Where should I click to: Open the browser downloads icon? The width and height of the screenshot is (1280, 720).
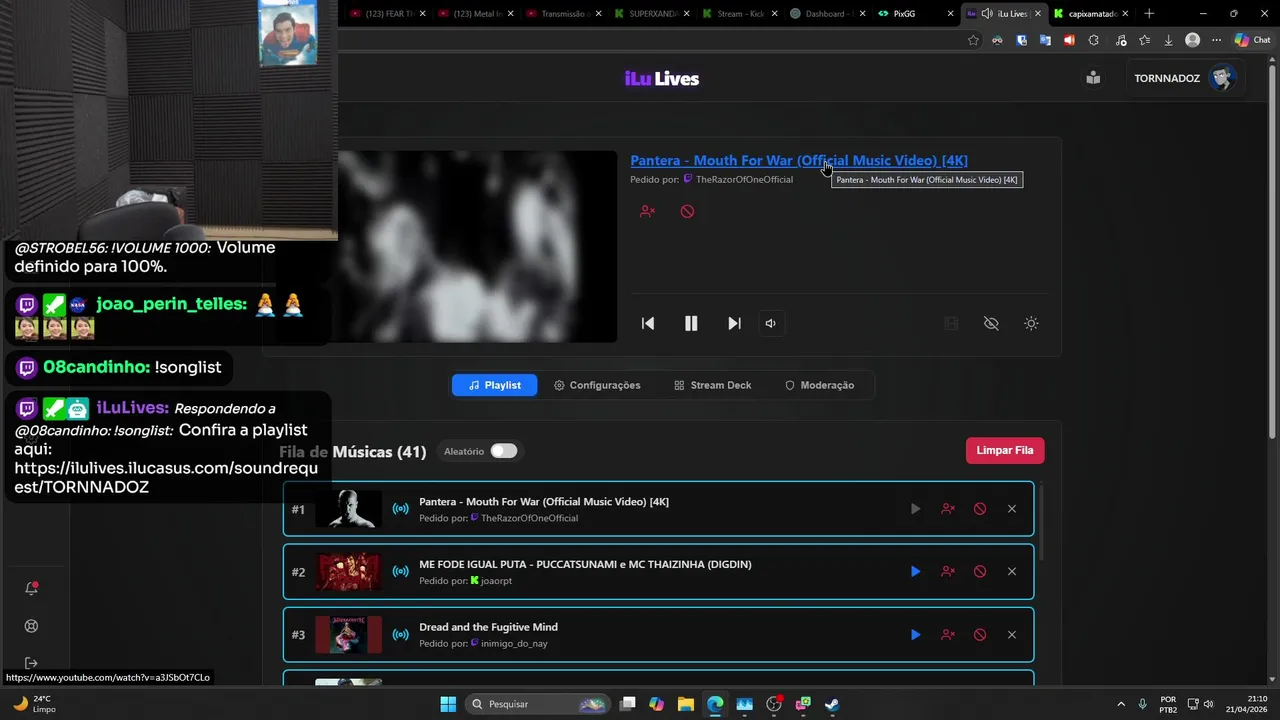1168,40
